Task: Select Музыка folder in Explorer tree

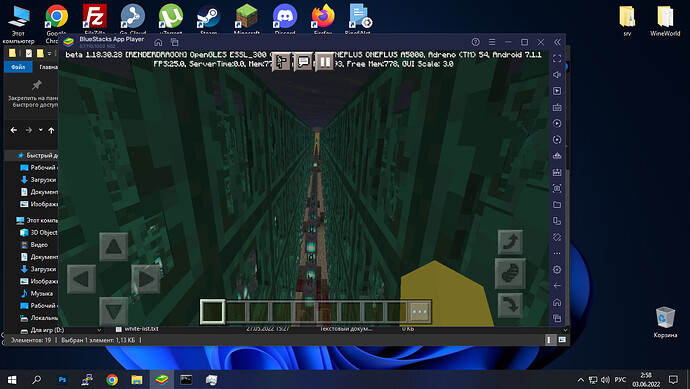Action: 37,293
